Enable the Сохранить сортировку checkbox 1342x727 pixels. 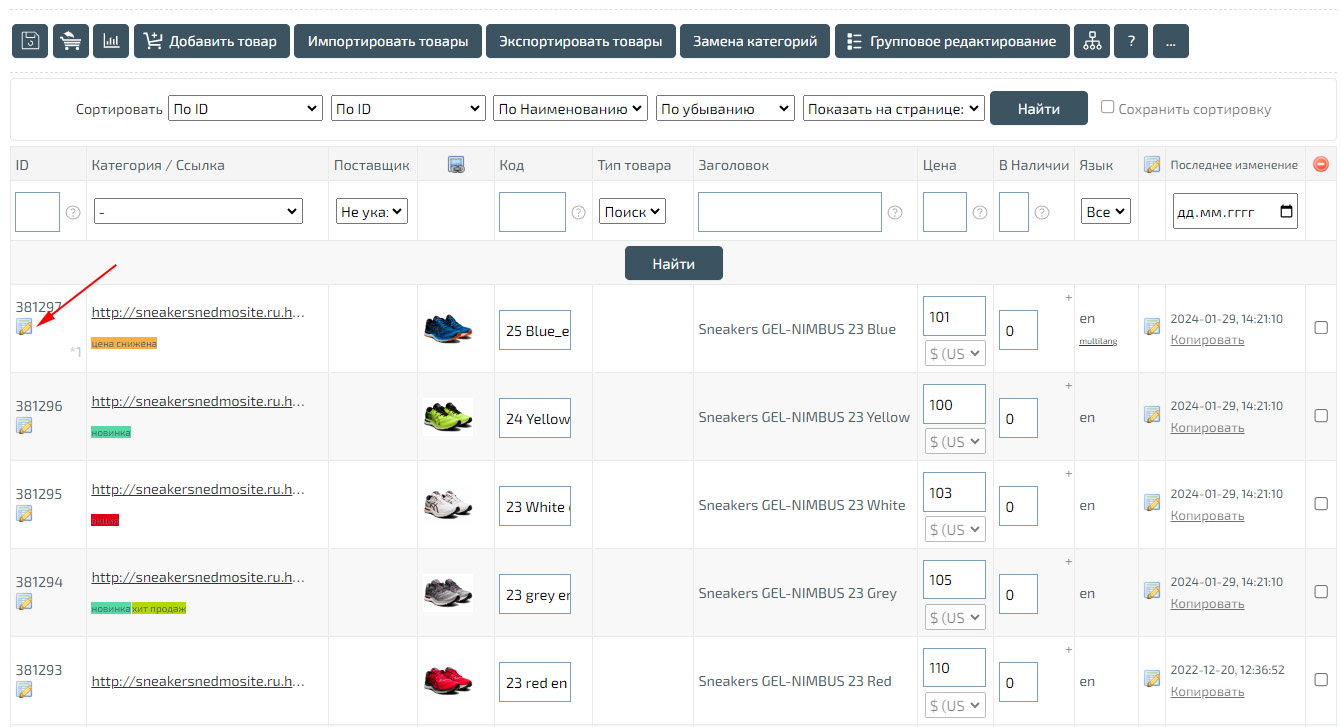tap(1107, 107)
